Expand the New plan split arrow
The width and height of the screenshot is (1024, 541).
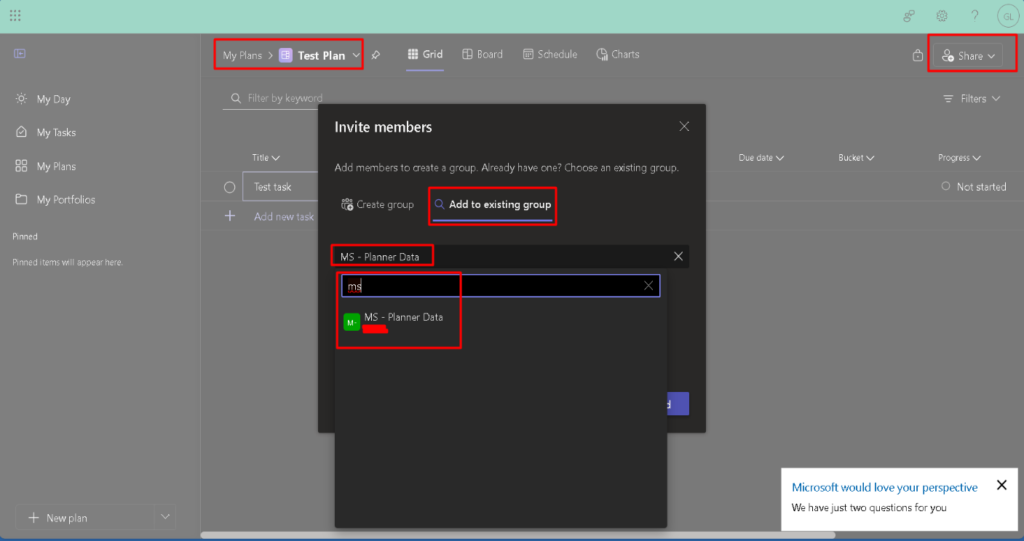point(165,517)
